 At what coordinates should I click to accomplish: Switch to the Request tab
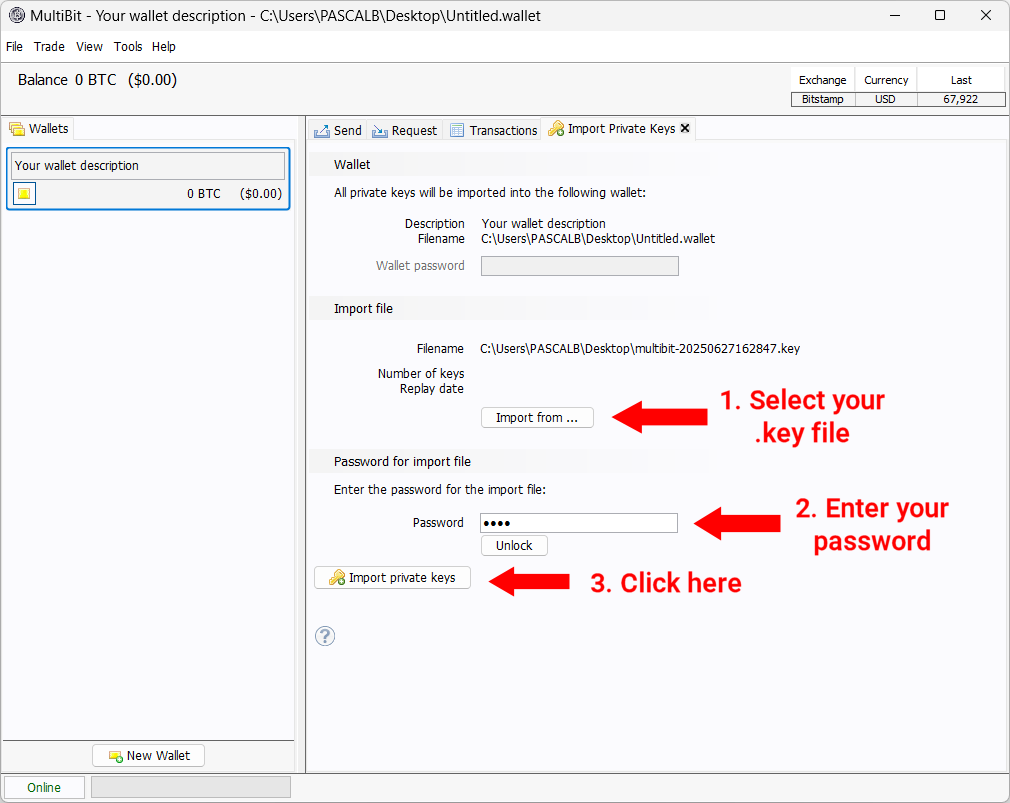(x=405, y=129)
